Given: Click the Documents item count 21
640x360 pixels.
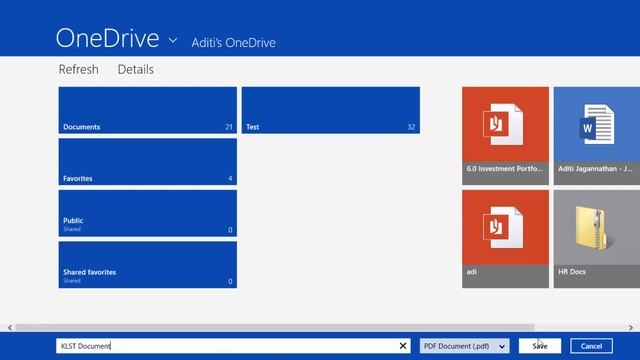Looking at the screenshot, I should 229,127.
